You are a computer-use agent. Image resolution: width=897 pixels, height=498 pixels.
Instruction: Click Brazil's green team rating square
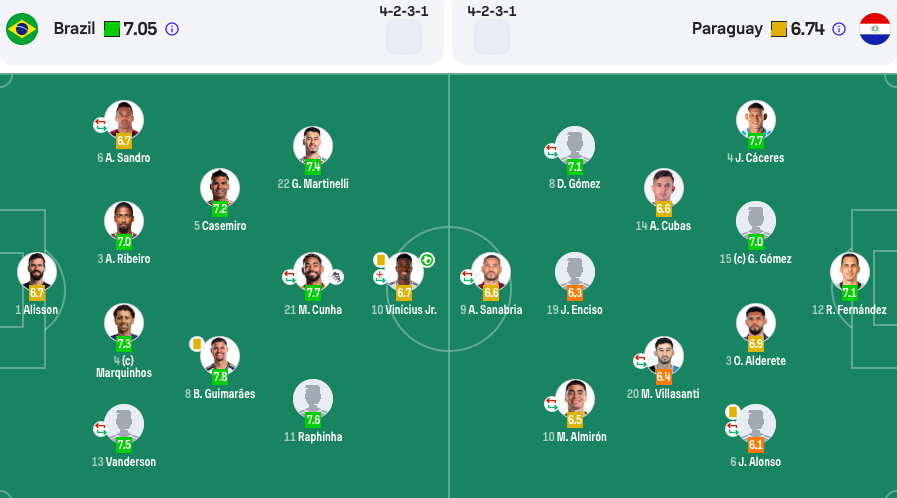[112, 29]
